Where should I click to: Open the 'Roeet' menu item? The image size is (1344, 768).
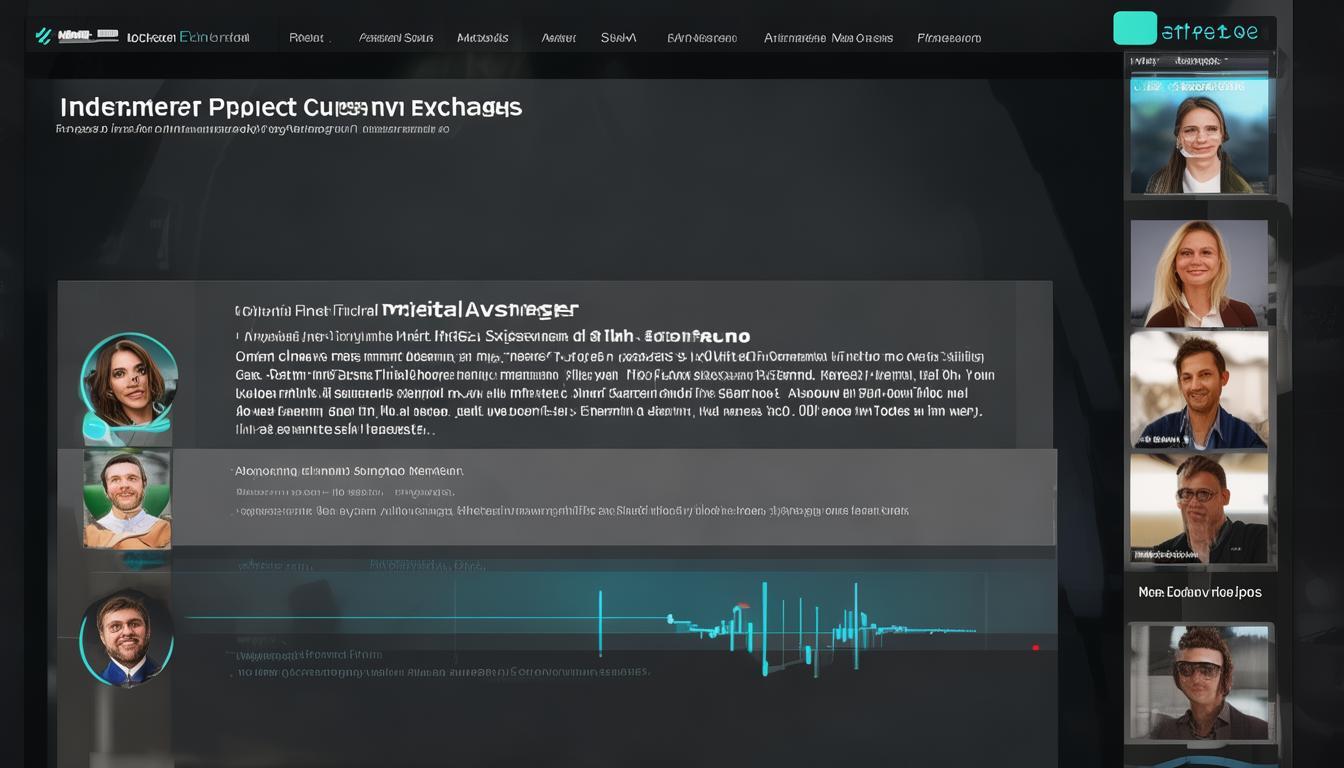click(306, 38)
